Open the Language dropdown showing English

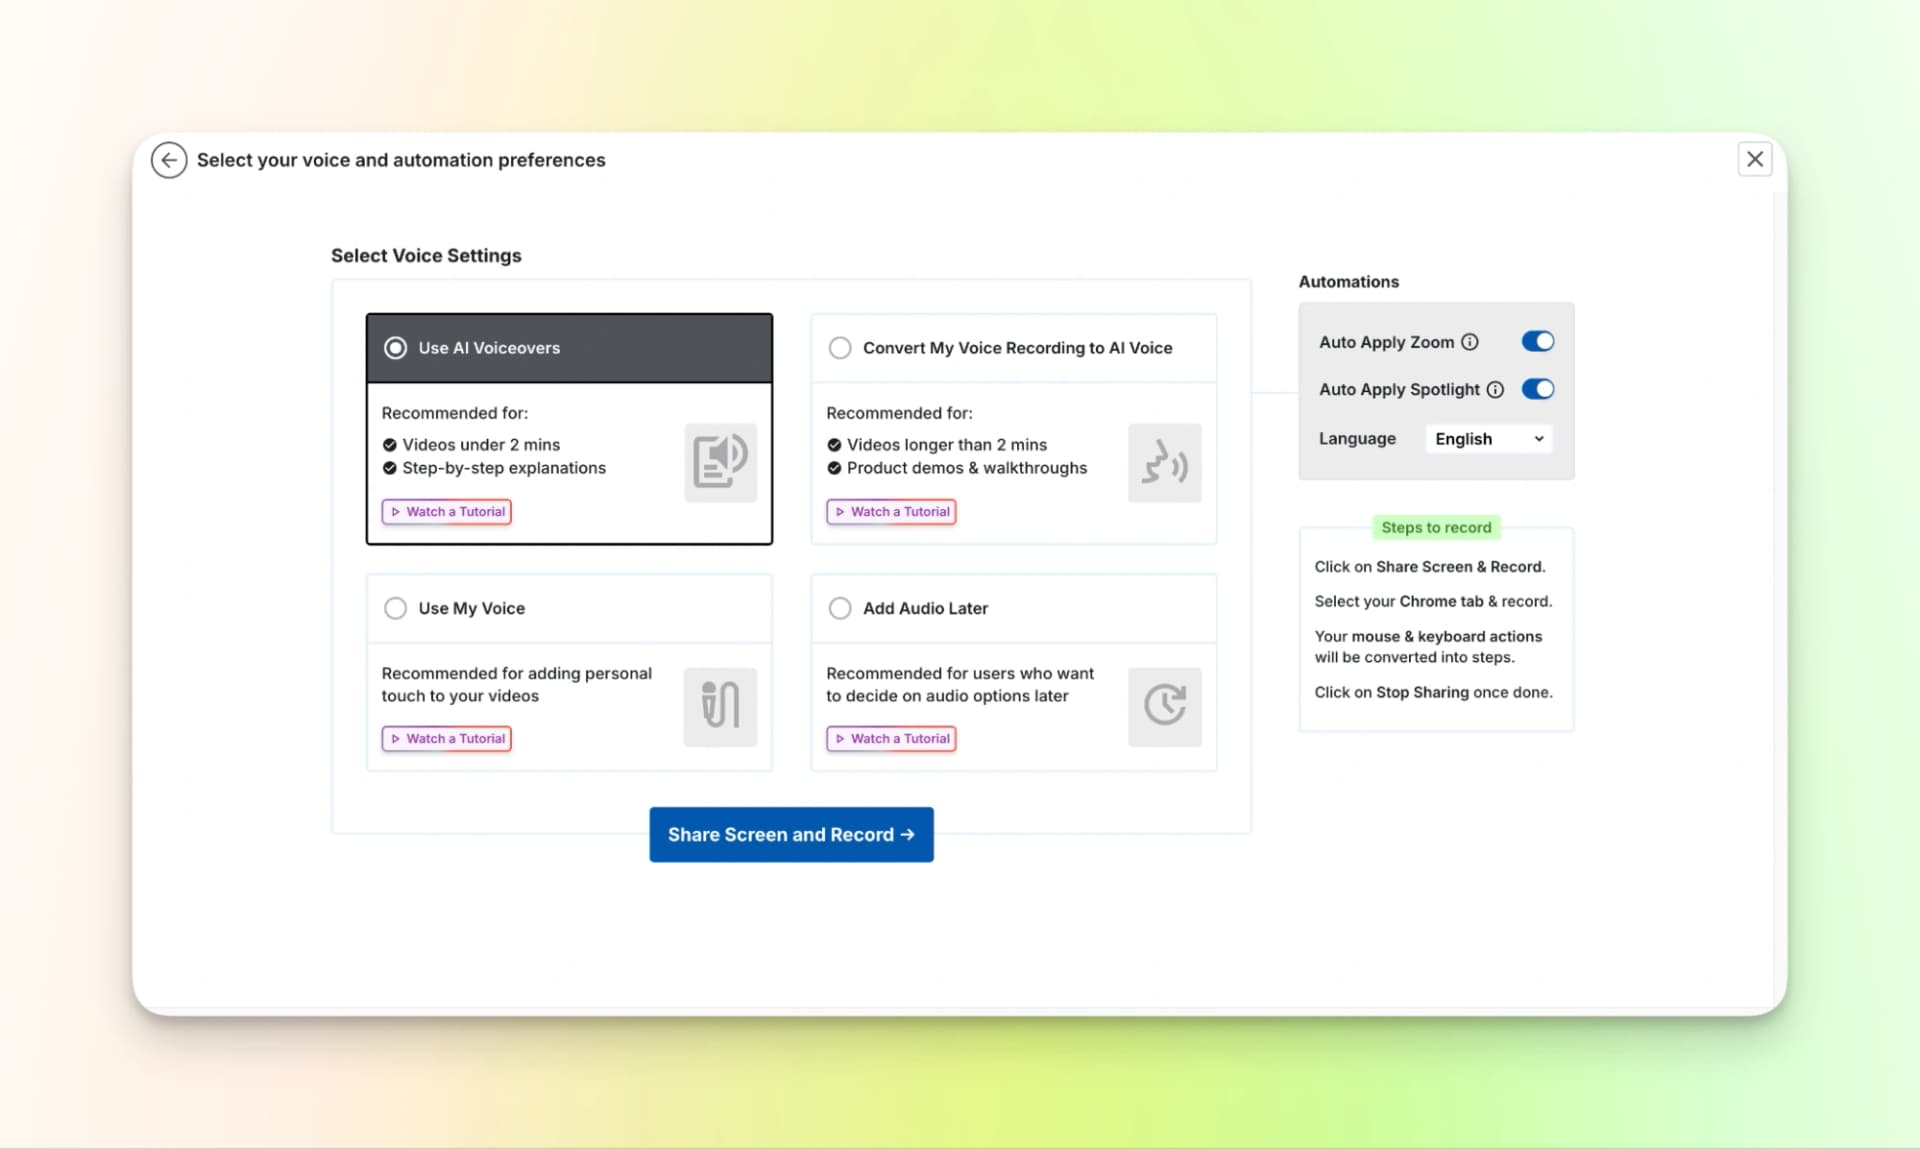point(1488,439)
